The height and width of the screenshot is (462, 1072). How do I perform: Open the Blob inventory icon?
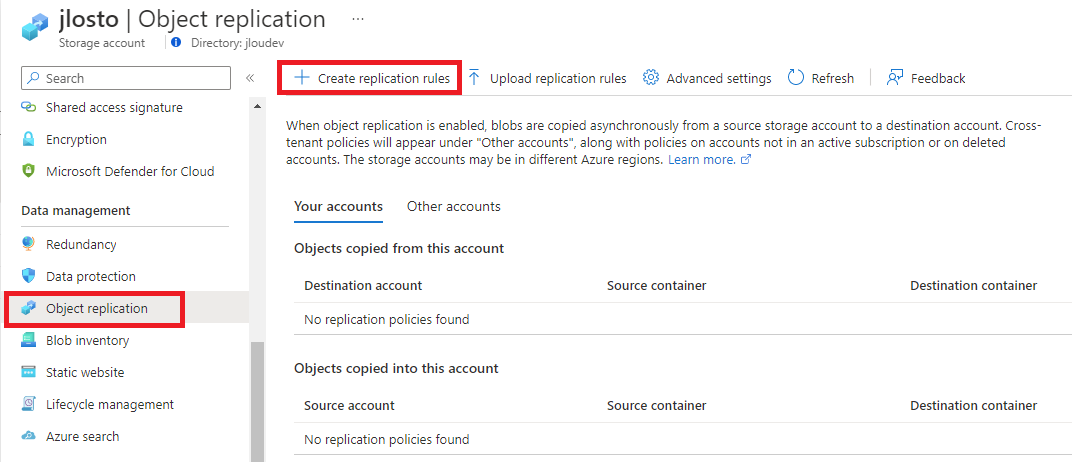28,340
